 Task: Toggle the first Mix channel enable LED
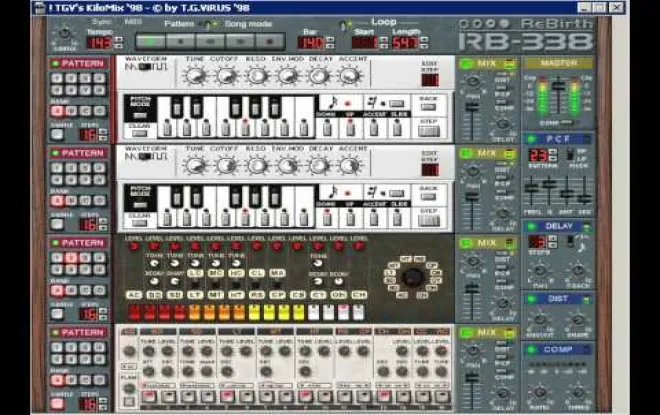466,64
